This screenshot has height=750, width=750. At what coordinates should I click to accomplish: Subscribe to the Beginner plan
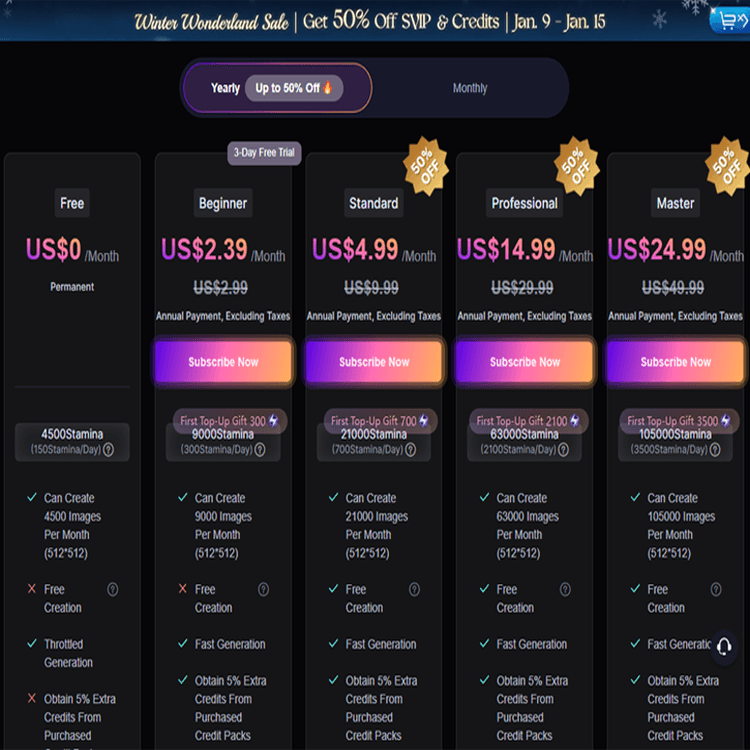click(223, 362)
